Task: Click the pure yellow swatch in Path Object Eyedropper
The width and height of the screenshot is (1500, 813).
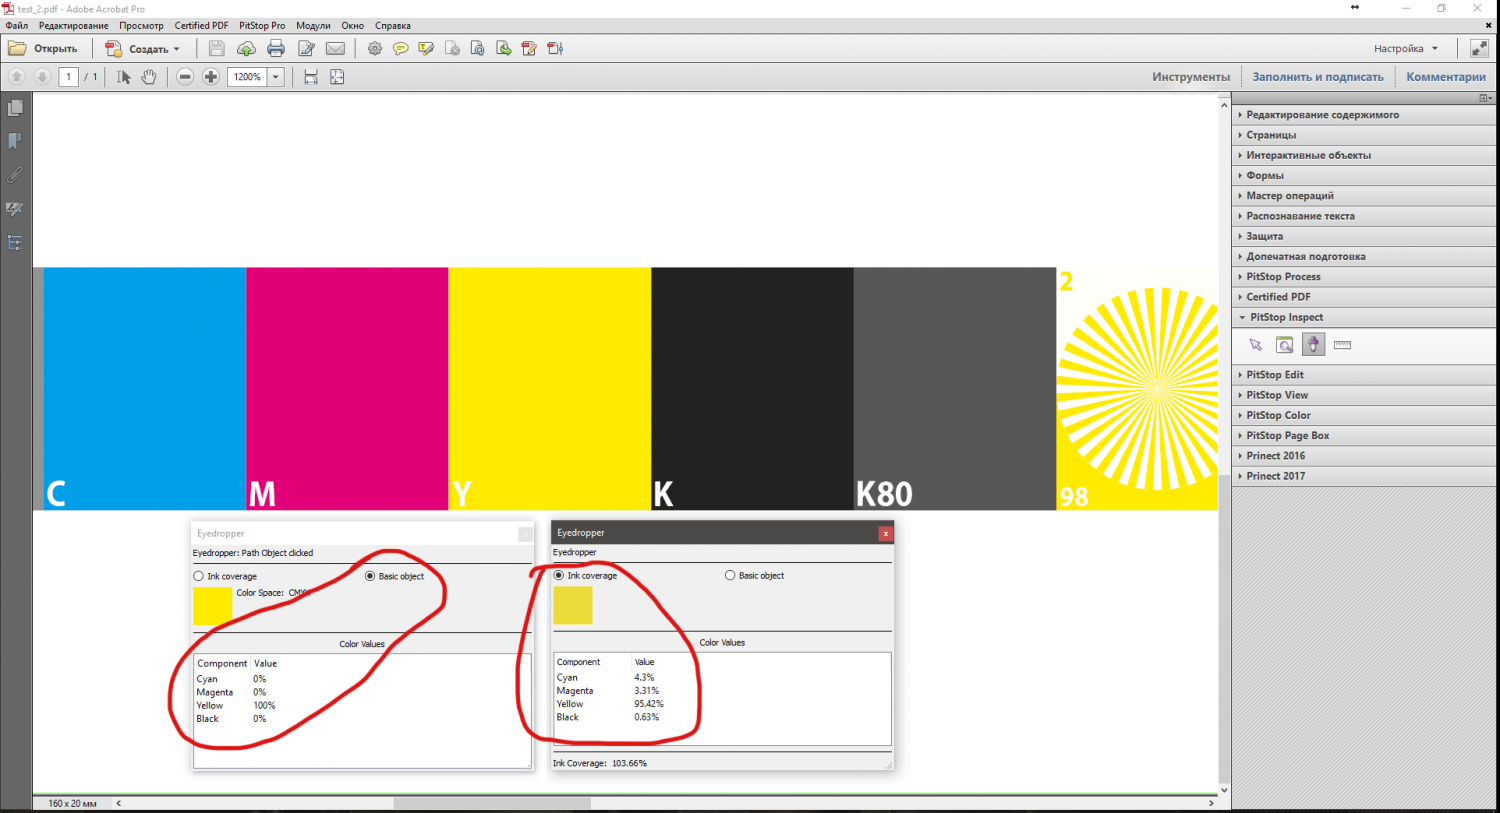Action: click(x=212, y=606)
